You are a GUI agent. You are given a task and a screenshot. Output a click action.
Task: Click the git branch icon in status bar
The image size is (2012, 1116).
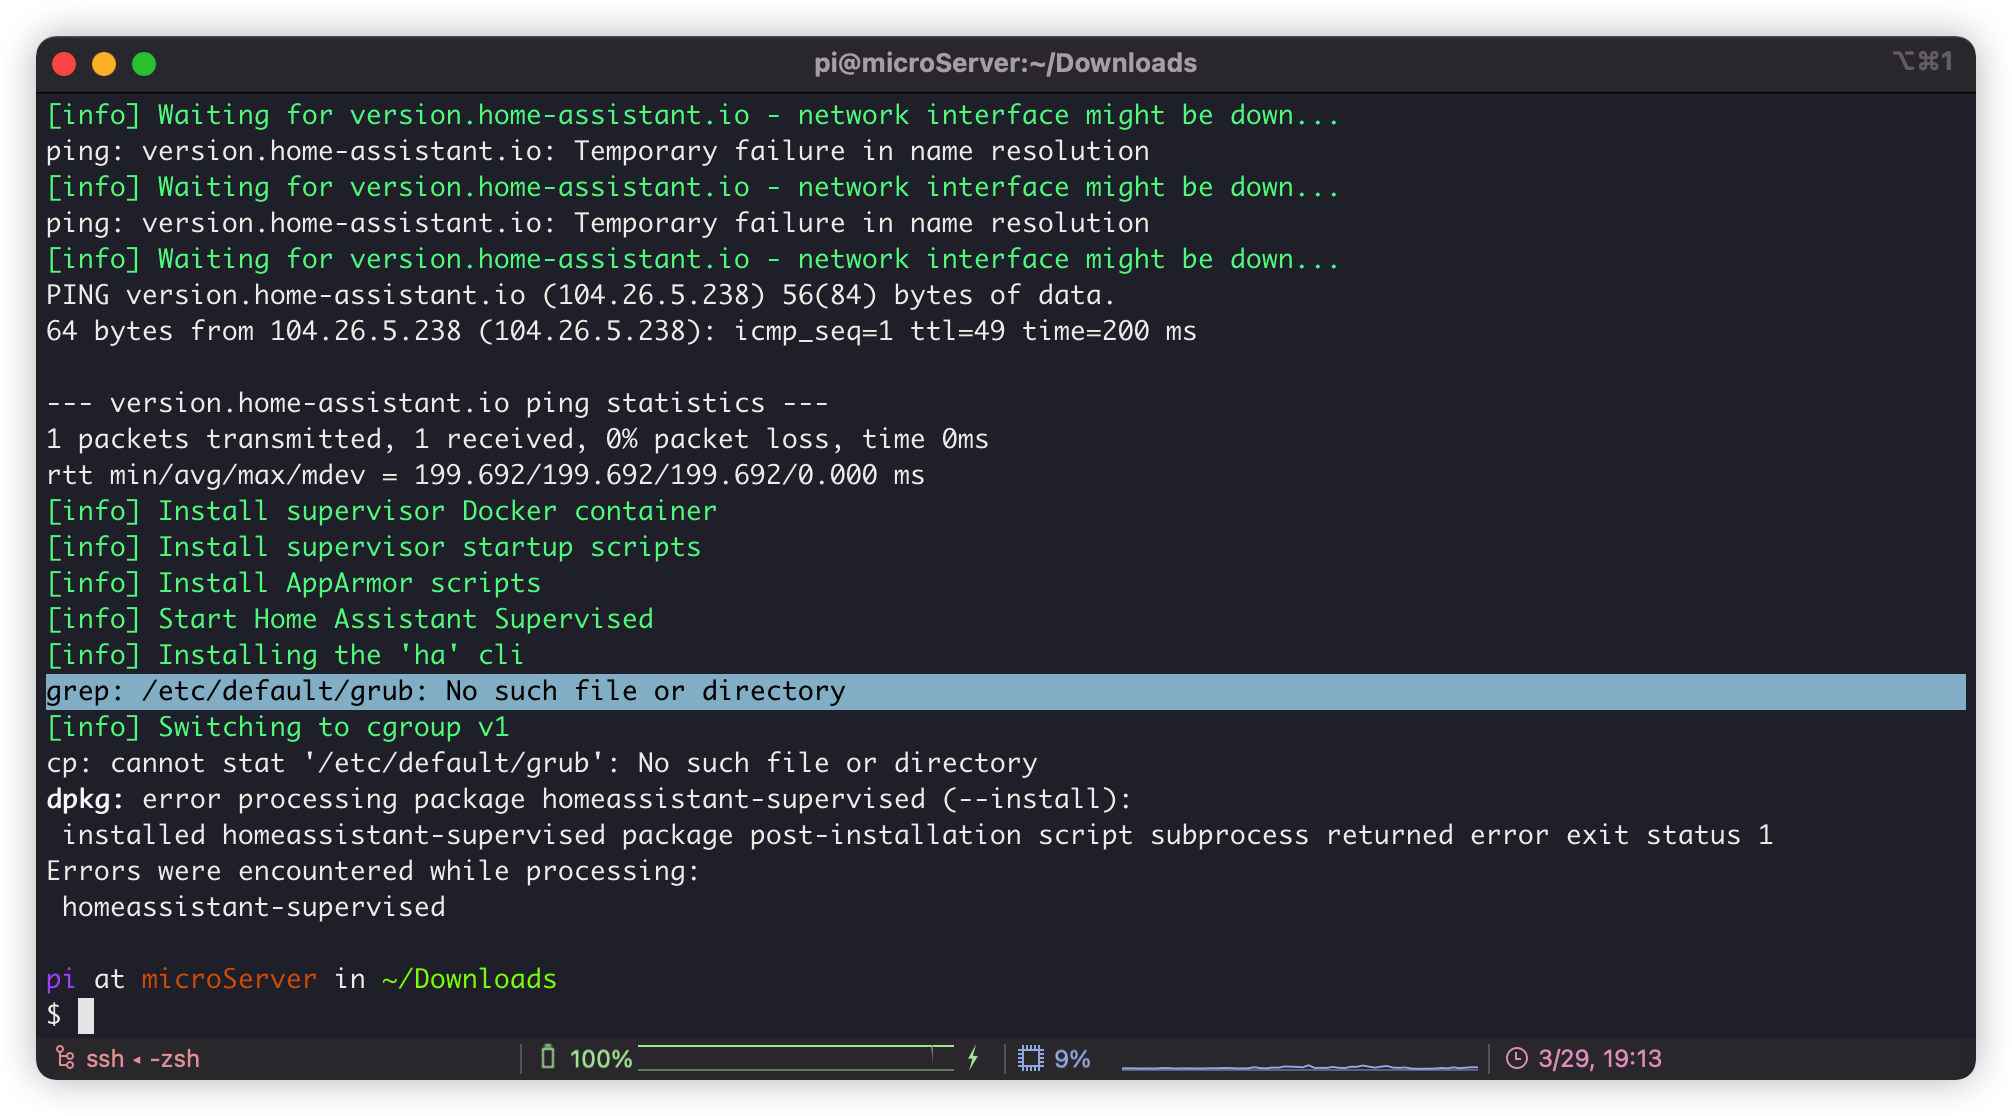pos(65,1058)
